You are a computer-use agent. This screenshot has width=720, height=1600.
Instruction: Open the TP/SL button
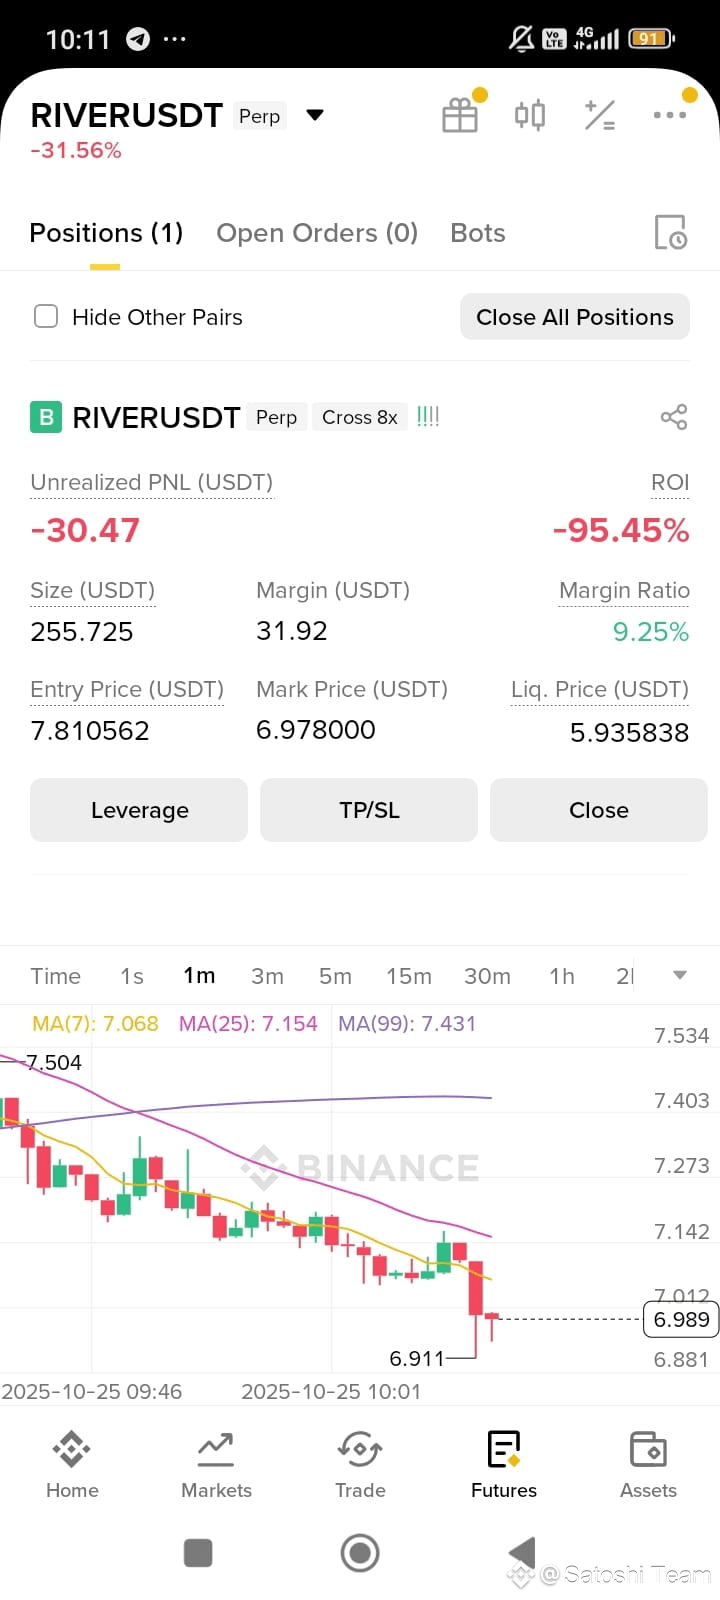(369, 810)
